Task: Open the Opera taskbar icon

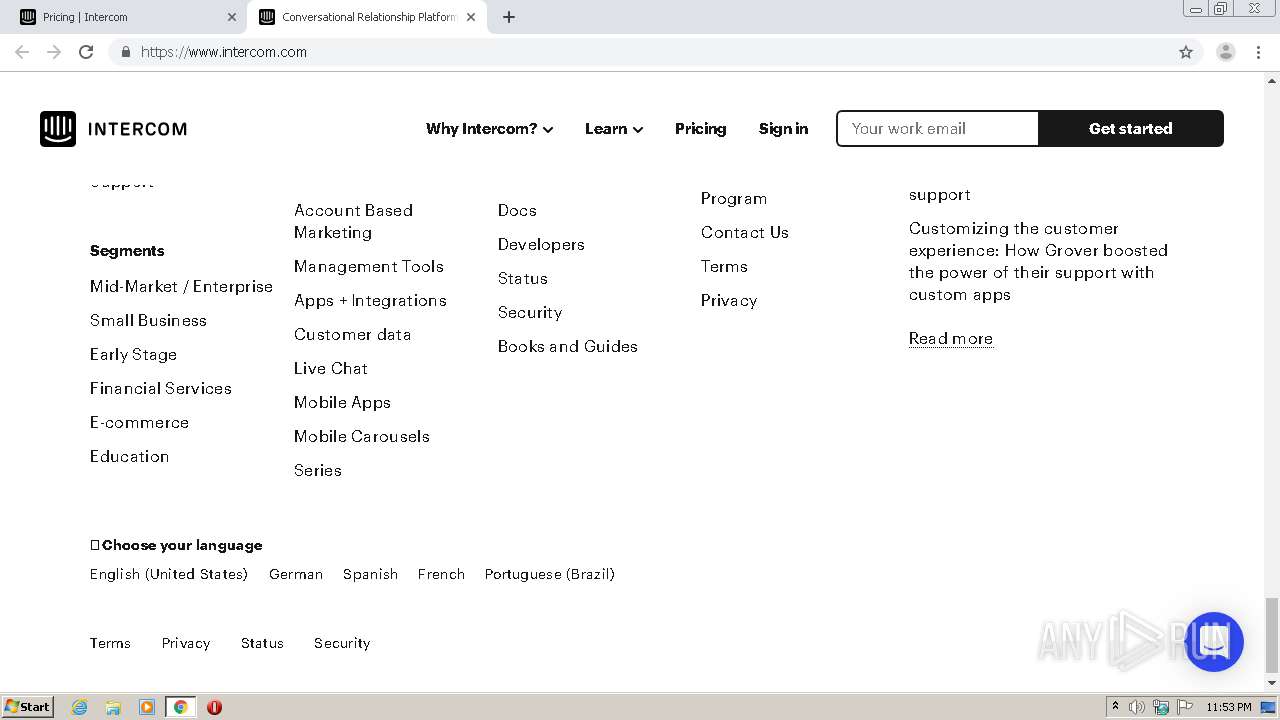Action: 214,707
